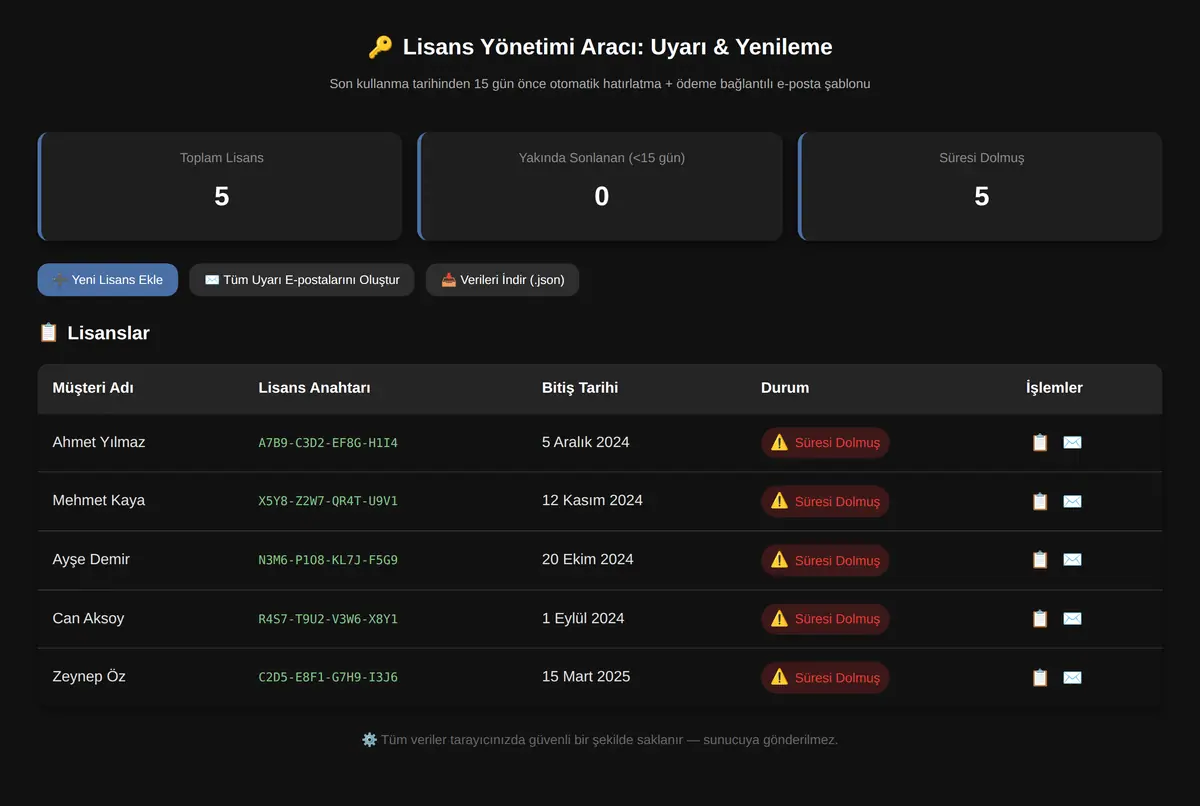Open email icon in Ahmet Yılmaz row
This screenshot has width=1200, height=806.
(x=1072, y=442)
